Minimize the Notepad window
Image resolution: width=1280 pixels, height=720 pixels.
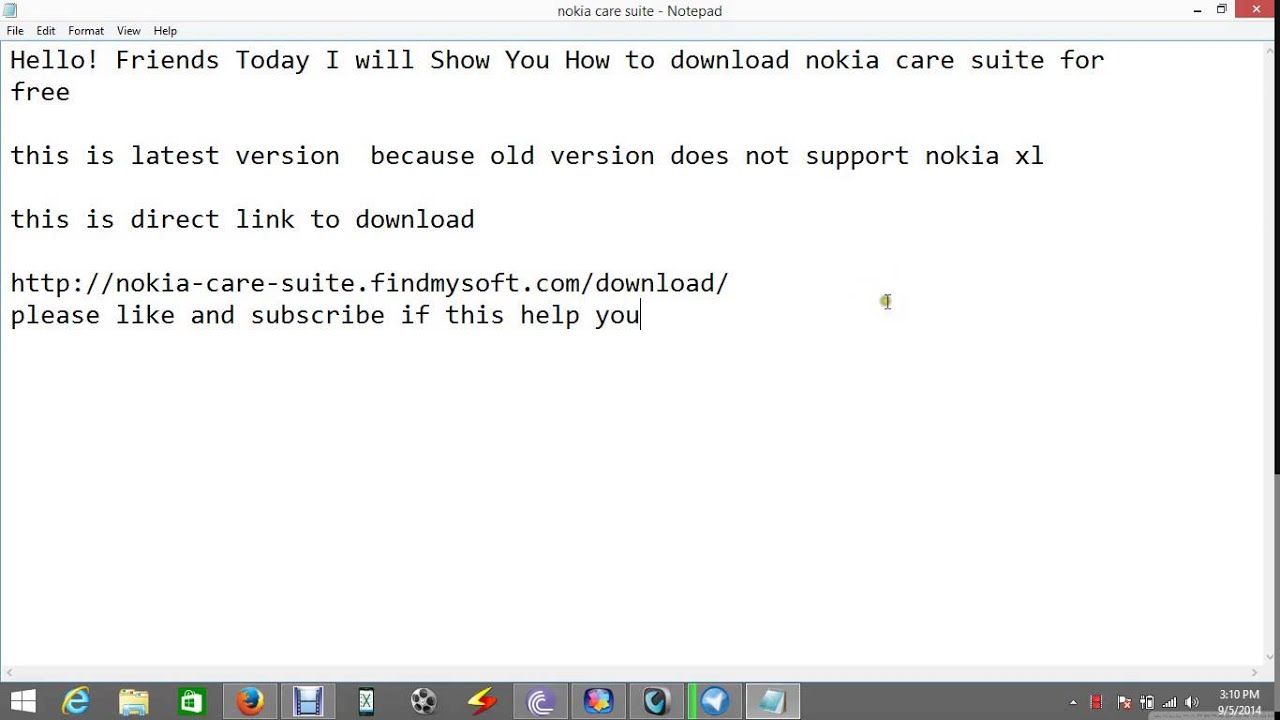pos(1197,10)
